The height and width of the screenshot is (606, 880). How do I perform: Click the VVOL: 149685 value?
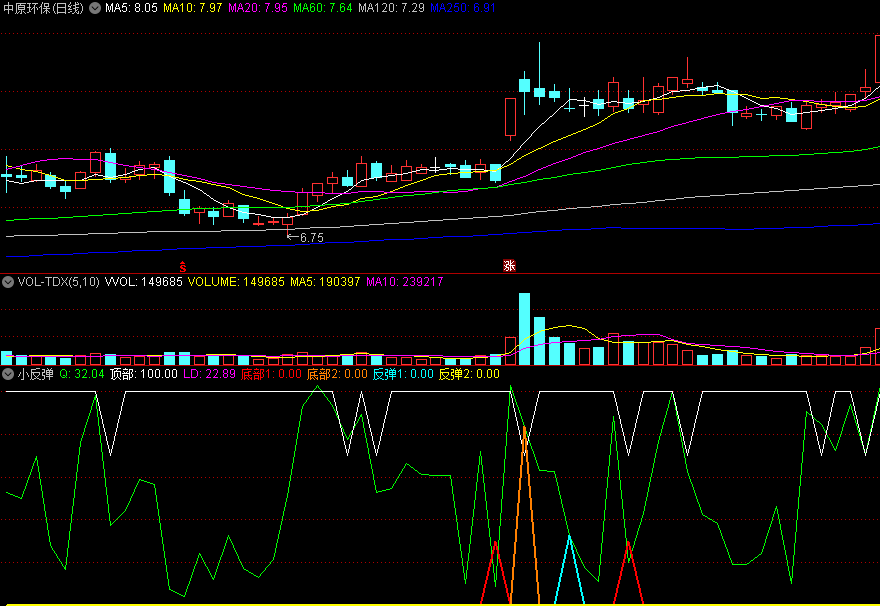(x=144, y=282)
